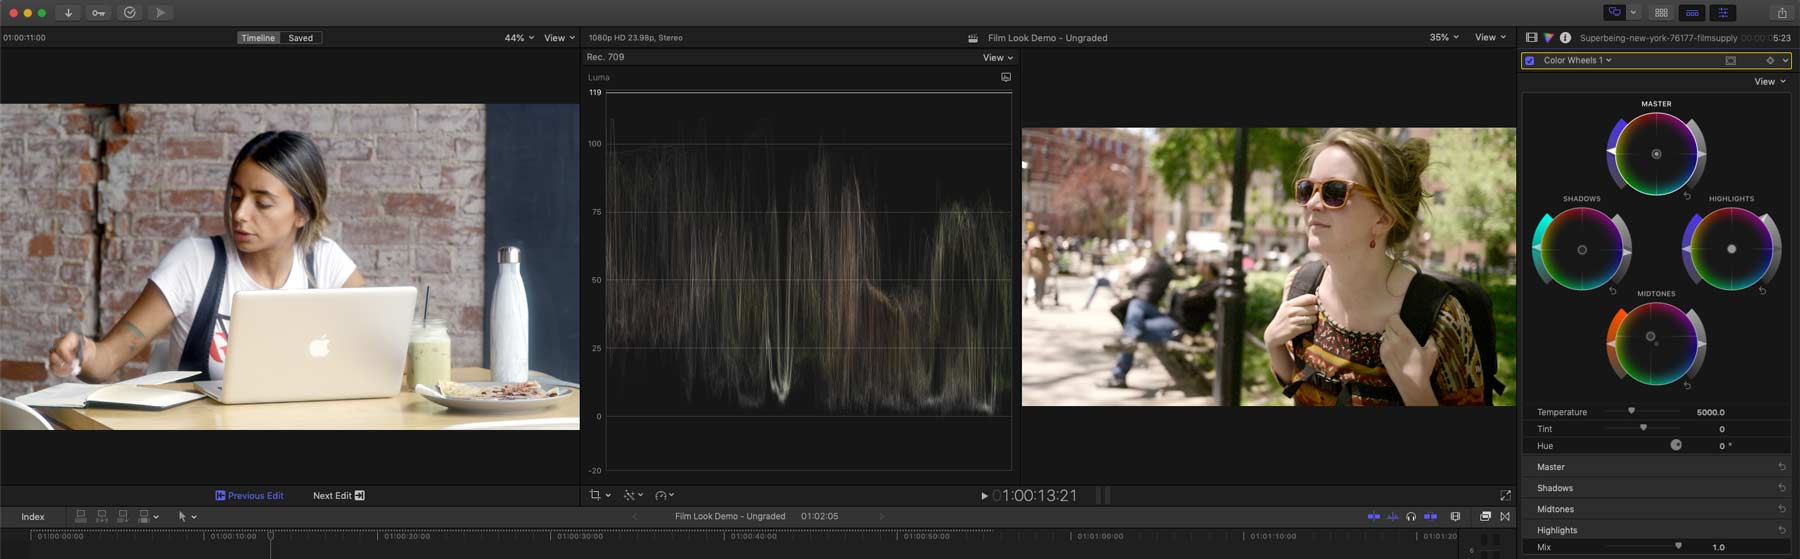
Task: Click the Luma scope settings icon
Action: point(1006,77)
